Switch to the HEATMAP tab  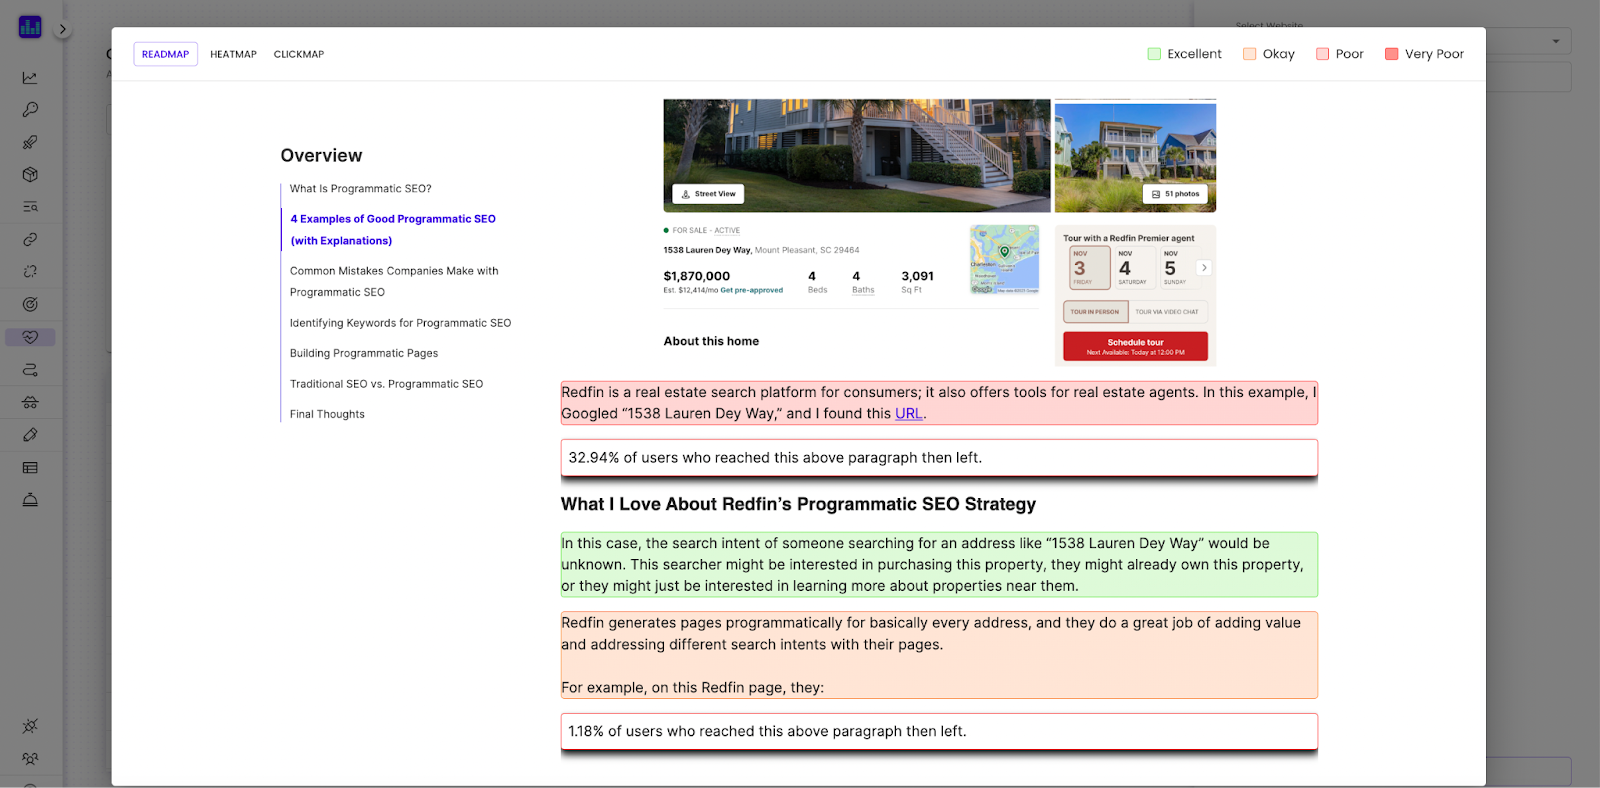[233, 54]
